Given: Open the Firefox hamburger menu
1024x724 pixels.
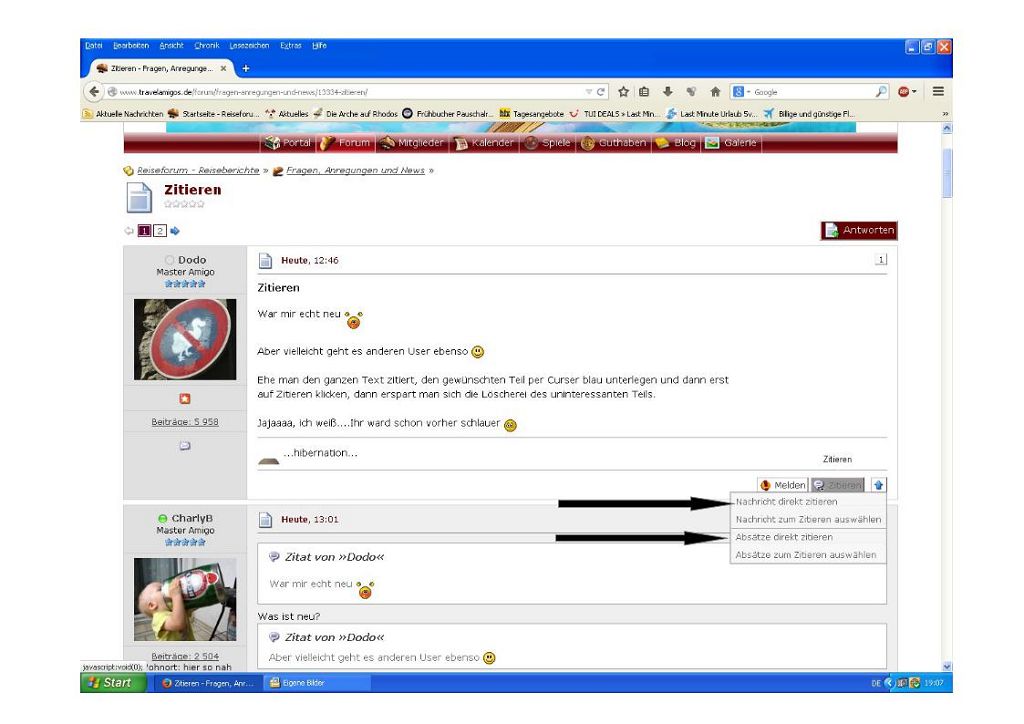Looking at the screenshot, I should pyautogui.click(x=938, y=92).
